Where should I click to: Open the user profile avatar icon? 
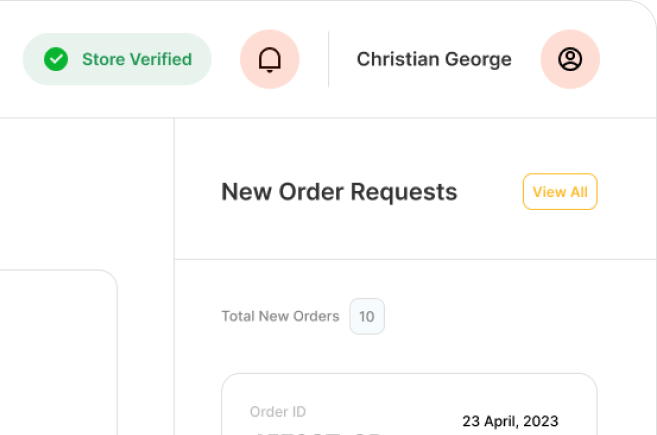[x=570, y=59]
